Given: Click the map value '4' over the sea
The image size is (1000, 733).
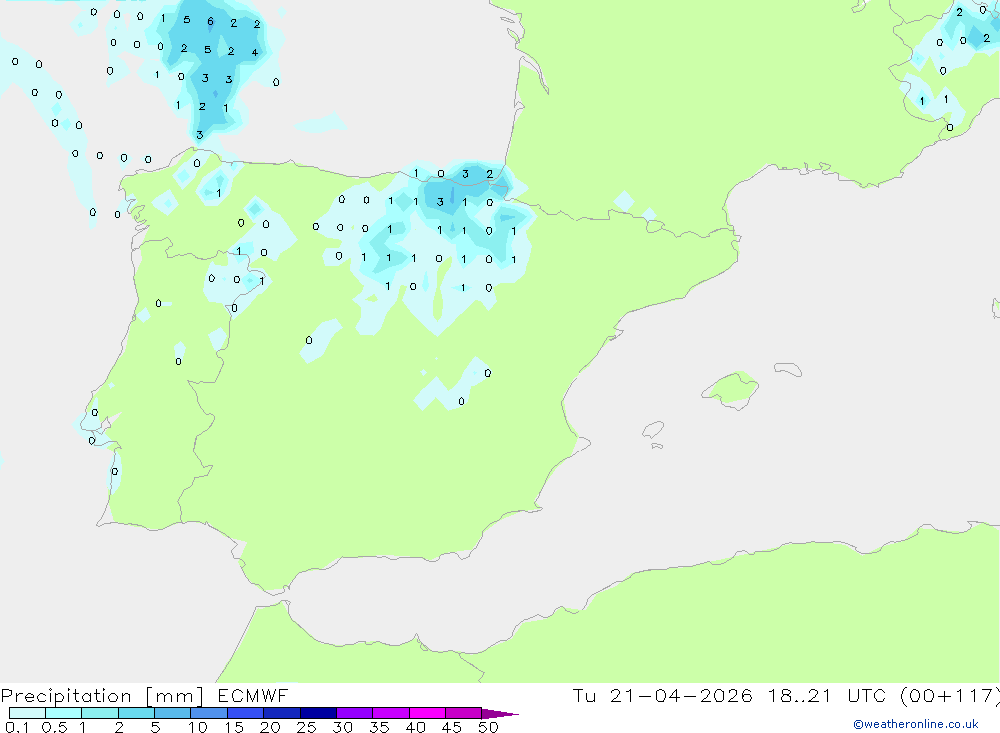Looking at the screenshot, I should click(x=254, y=53).
